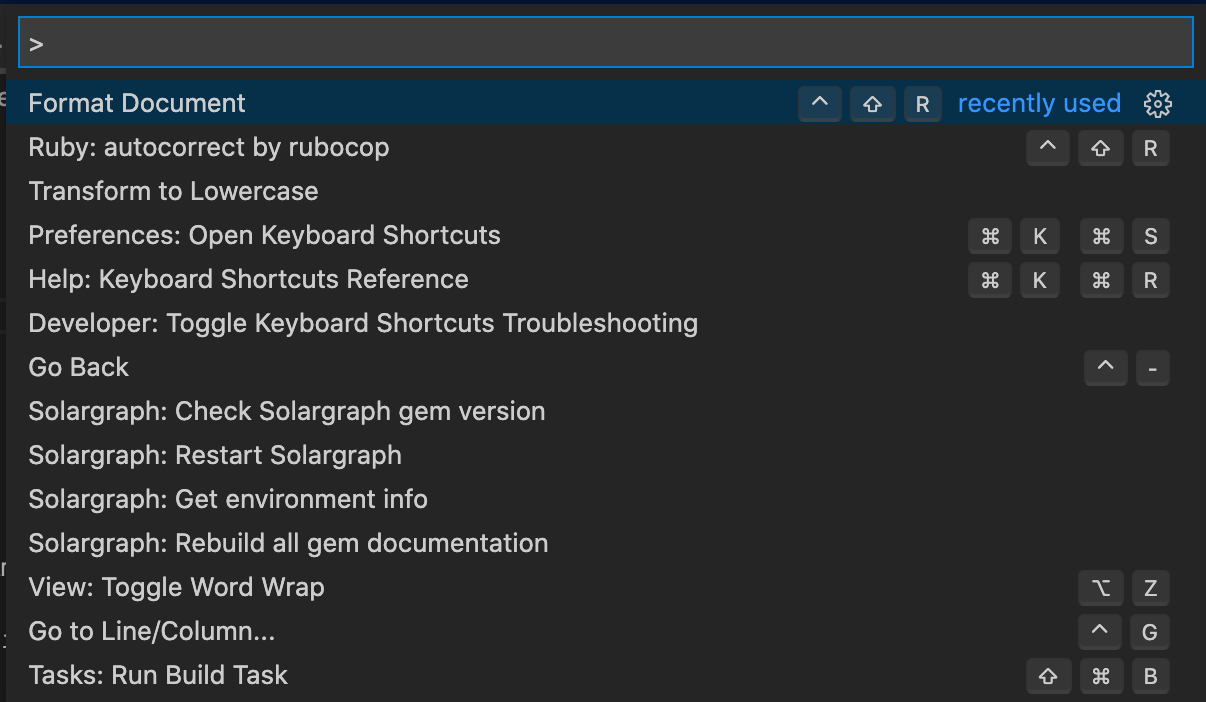
Task: Select Developer: Toggle Keyboard Shortcuts Troubleshooting
Action: pos(363,323)
